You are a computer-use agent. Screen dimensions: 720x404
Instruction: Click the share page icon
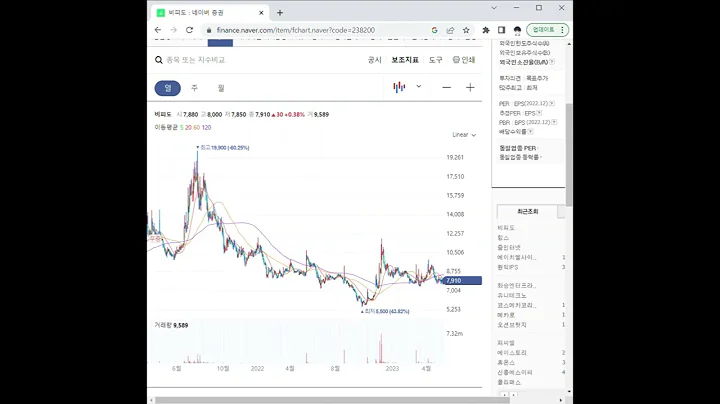pyautogui.click(x=450, y=30)
